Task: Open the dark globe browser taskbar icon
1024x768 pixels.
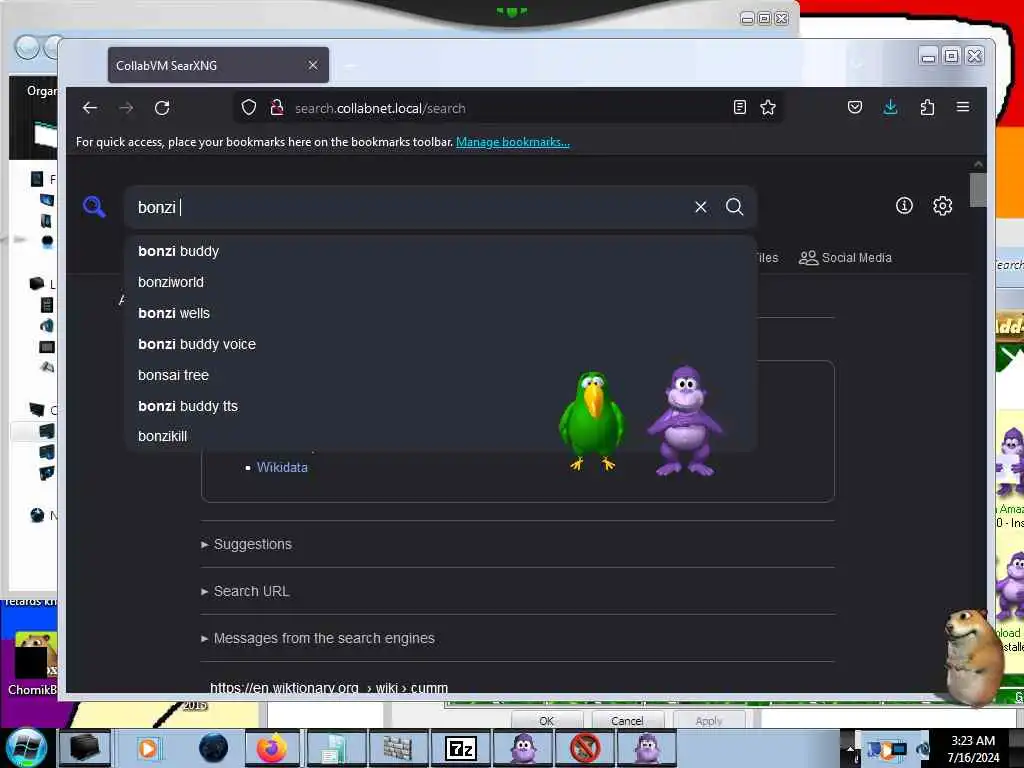Action: 214,748
